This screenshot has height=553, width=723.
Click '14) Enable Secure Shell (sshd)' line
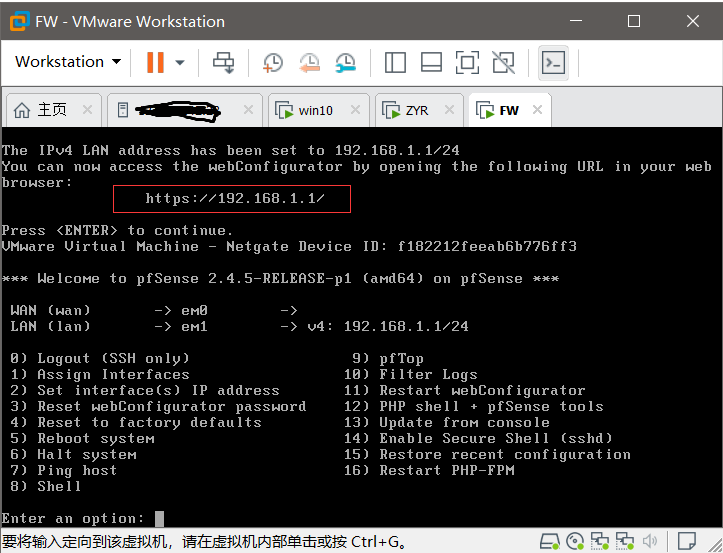478,438
